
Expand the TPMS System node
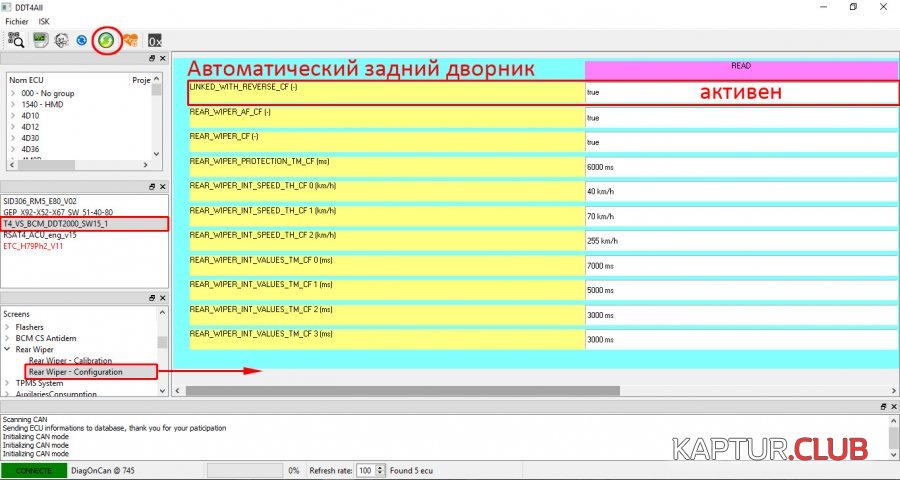(8, 383)
